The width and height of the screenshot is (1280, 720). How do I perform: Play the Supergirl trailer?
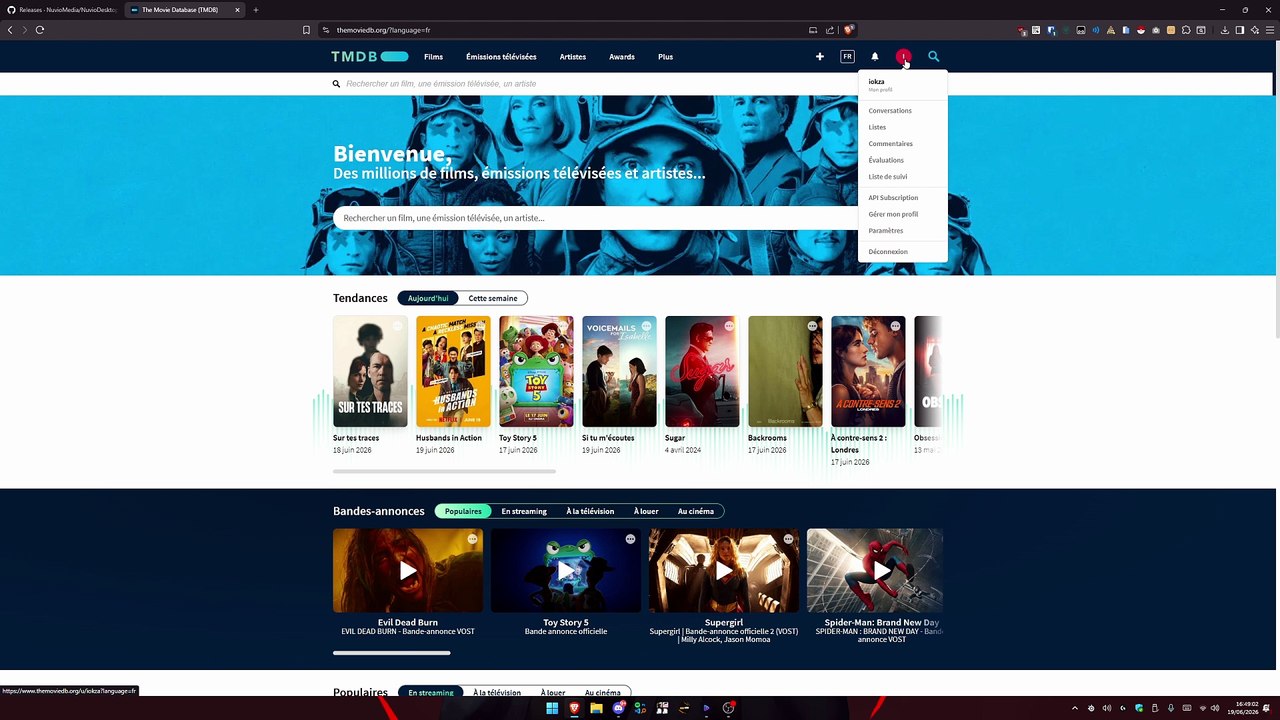click(724, 571)
